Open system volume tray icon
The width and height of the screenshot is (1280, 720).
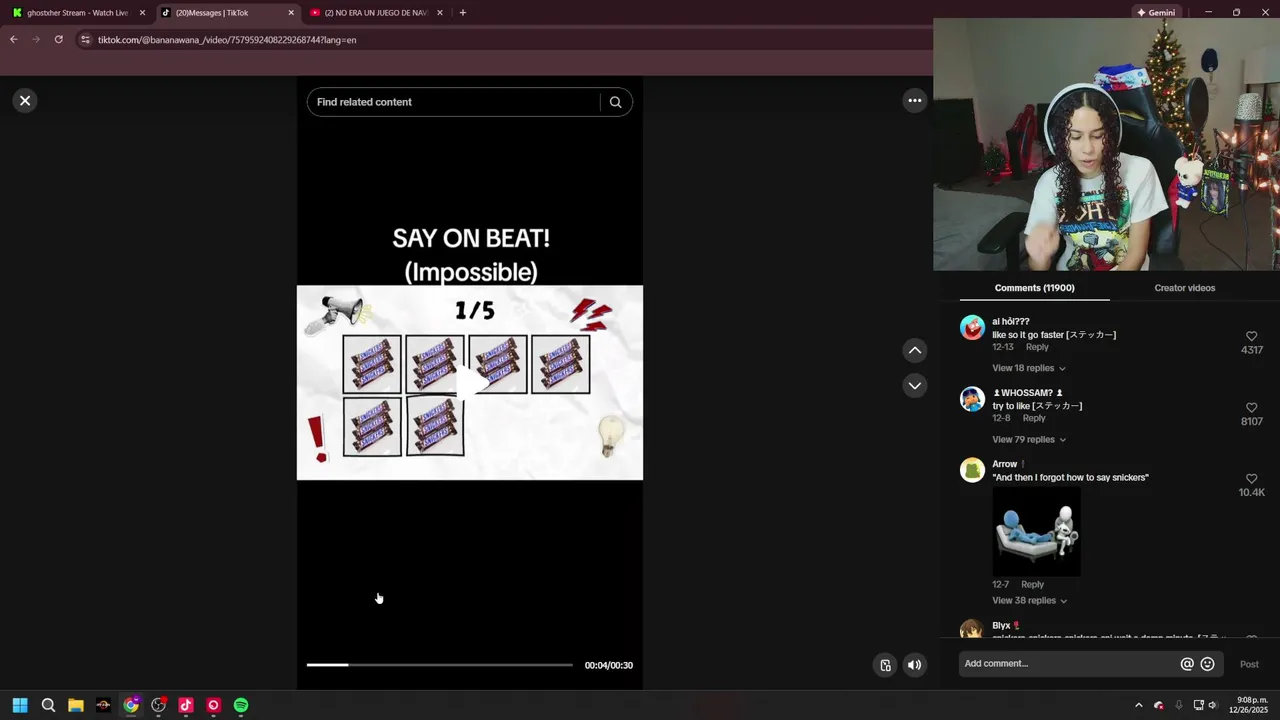pos(1212,705)
